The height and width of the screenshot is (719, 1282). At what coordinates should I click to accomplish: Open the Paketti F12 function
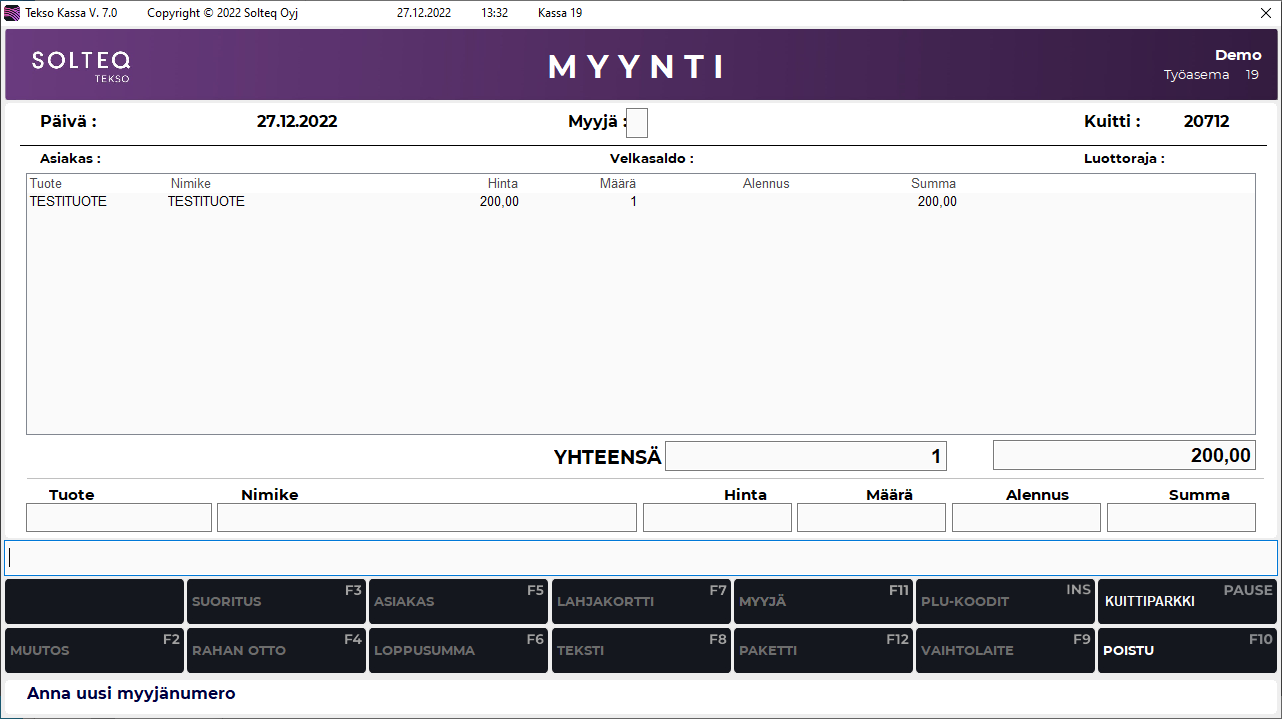823,650
